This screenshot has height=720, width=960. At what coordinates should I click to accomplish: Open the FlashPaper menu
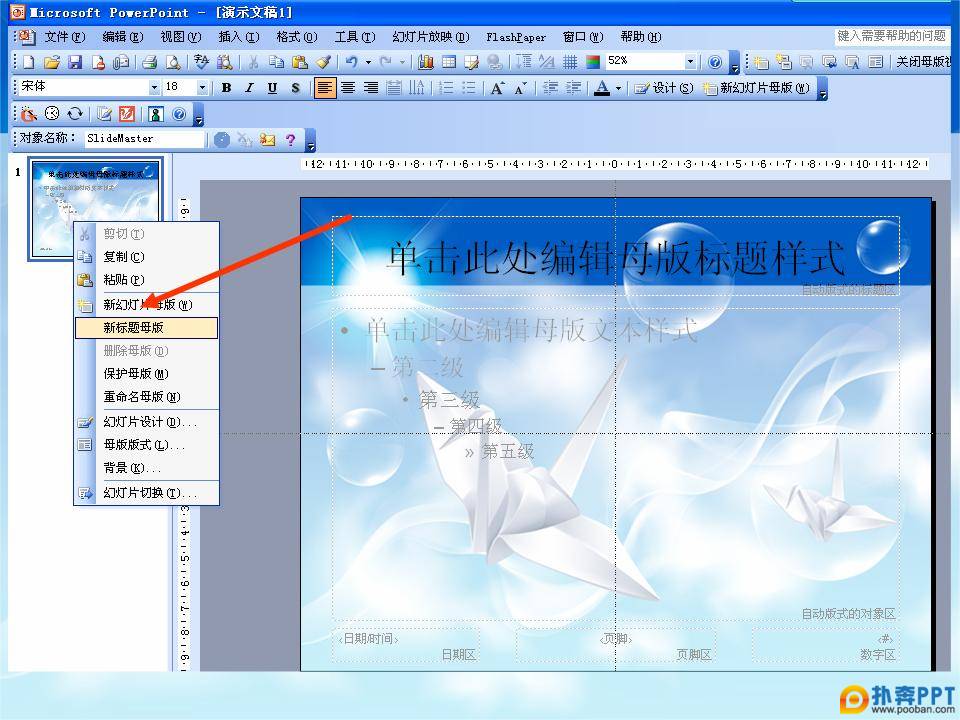click(x=516, y=37)
